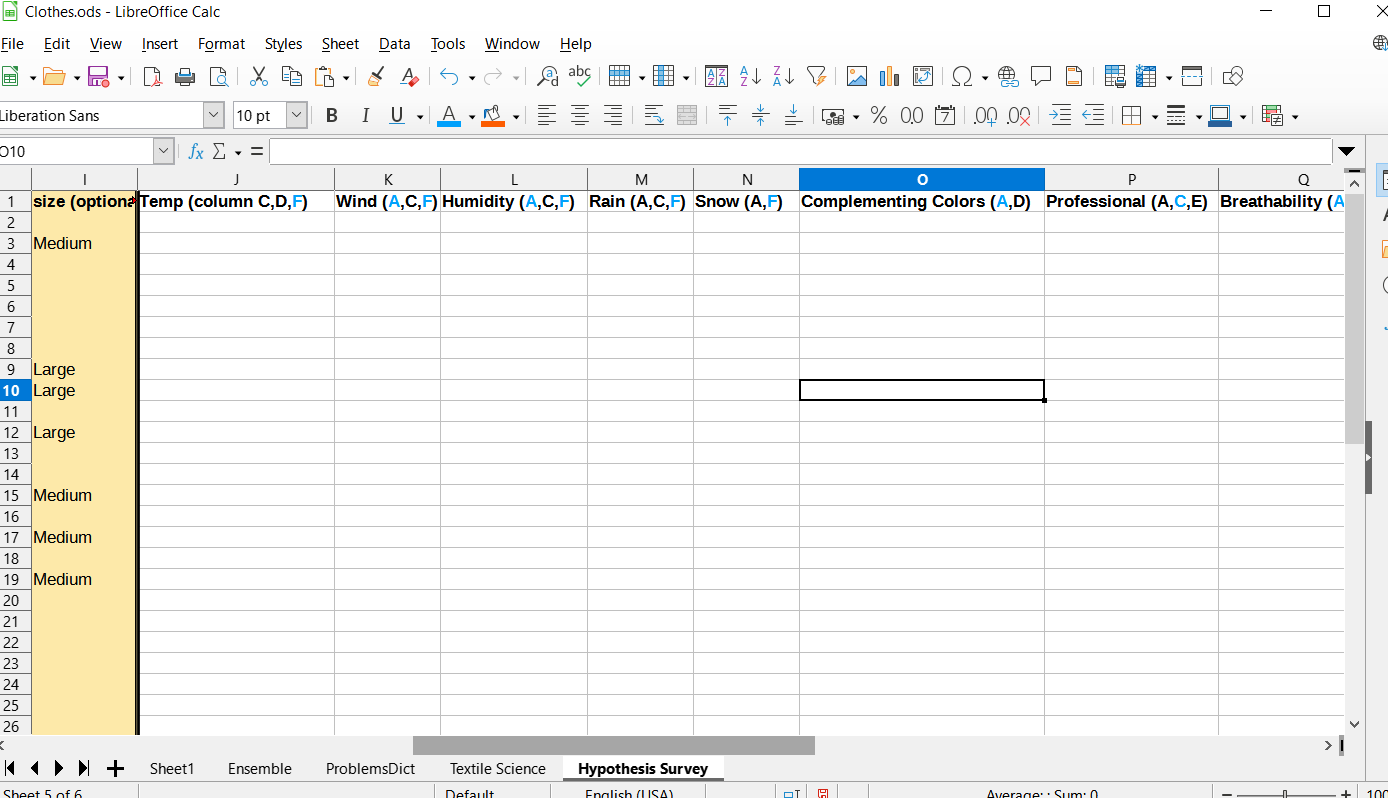Insert a pivot table
This screenshot has height=798, width=1388.
[923, 76]
